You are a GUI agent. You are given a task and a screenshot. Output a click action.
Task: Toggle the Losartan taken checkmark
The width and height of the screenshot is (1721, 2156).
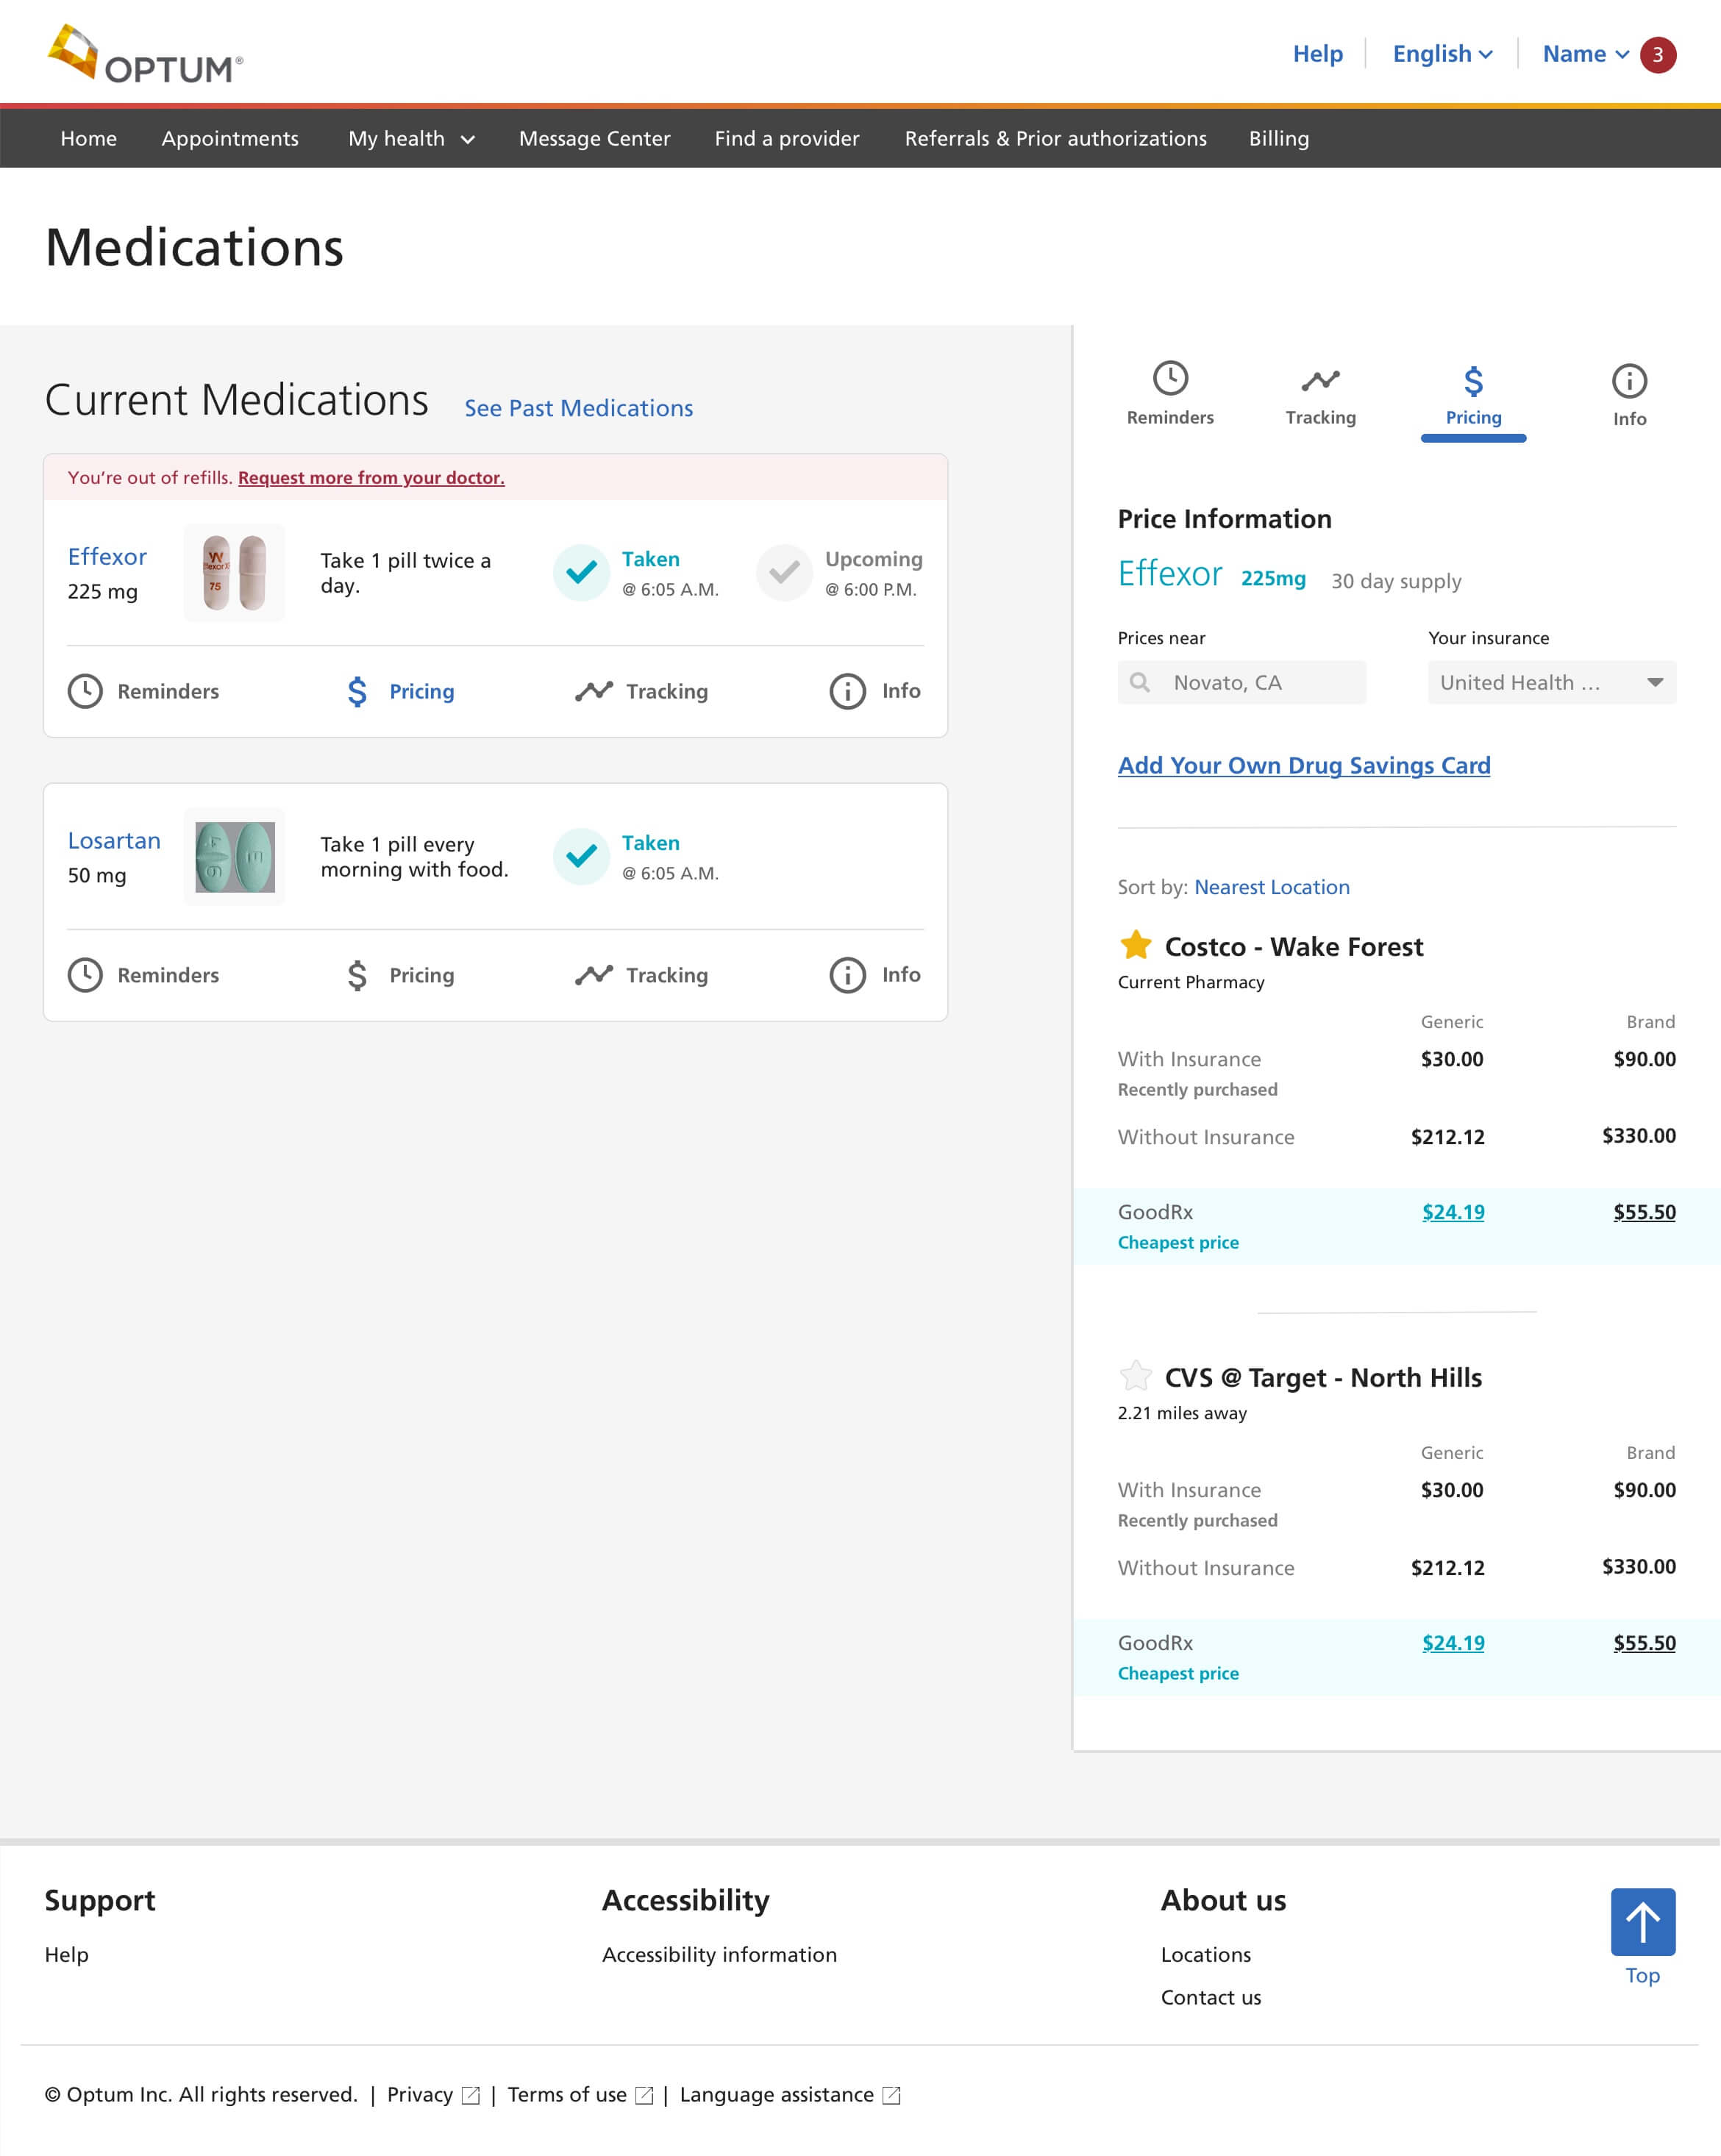581,857
